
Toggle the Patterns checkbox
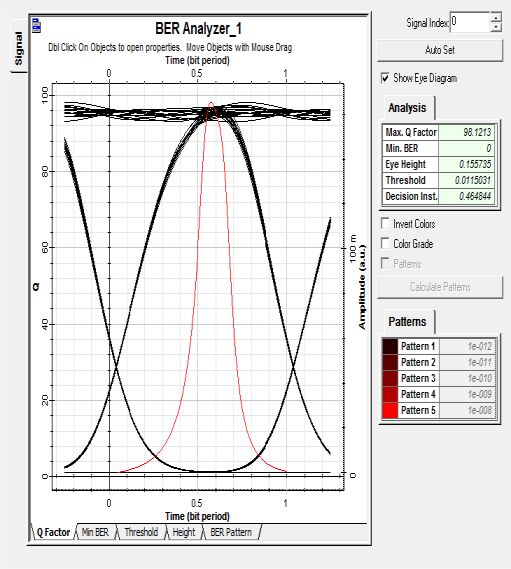(x=385, y=263)
